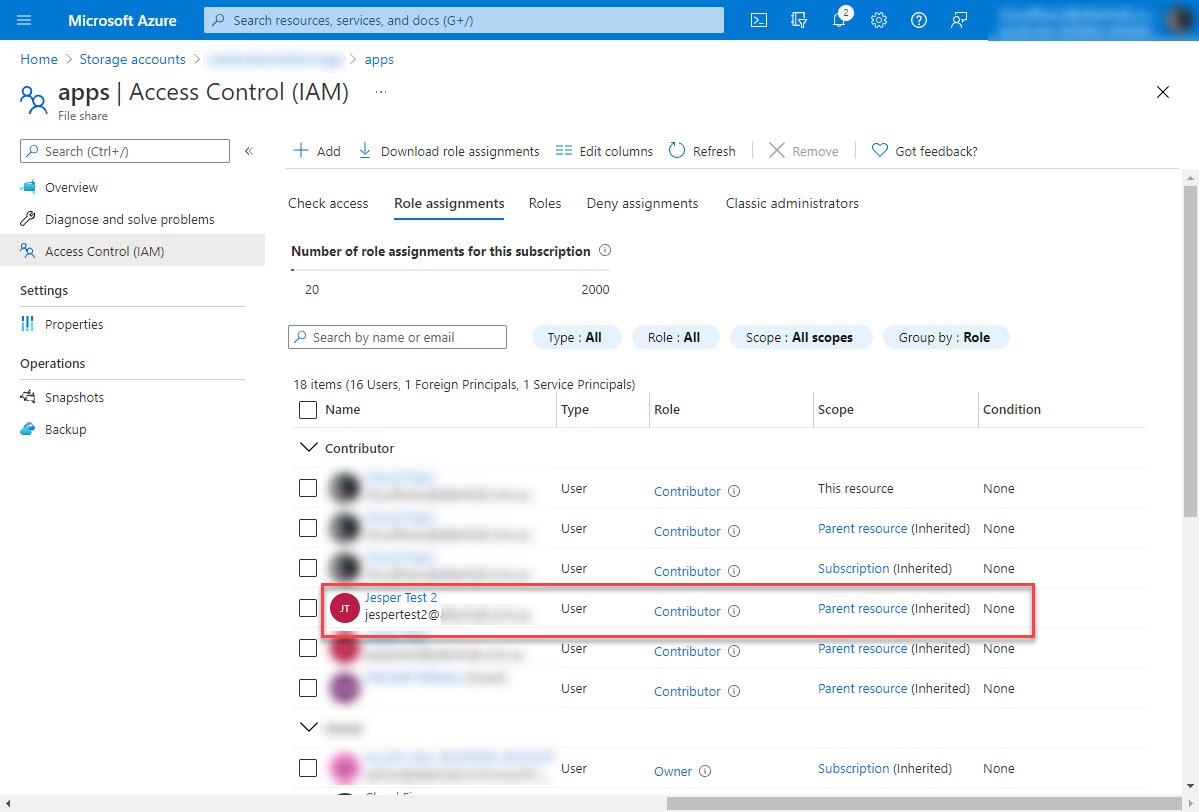Click the left menu Search (Ctrl+/) field
The height and width of the screenshot is (812, 1199).
(125, 151)
